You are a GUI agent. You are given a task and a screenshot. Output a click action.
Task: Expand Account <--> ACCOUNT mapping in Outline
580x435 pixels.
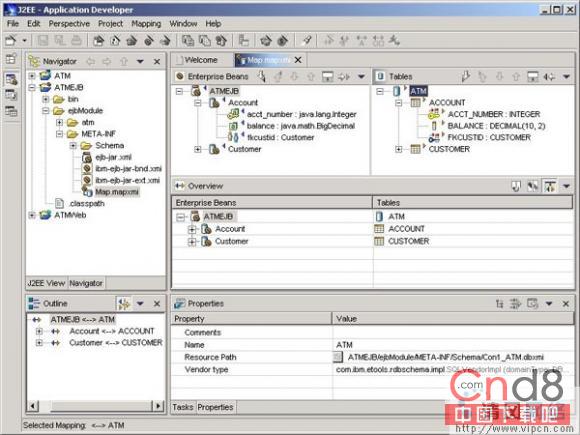39,331
